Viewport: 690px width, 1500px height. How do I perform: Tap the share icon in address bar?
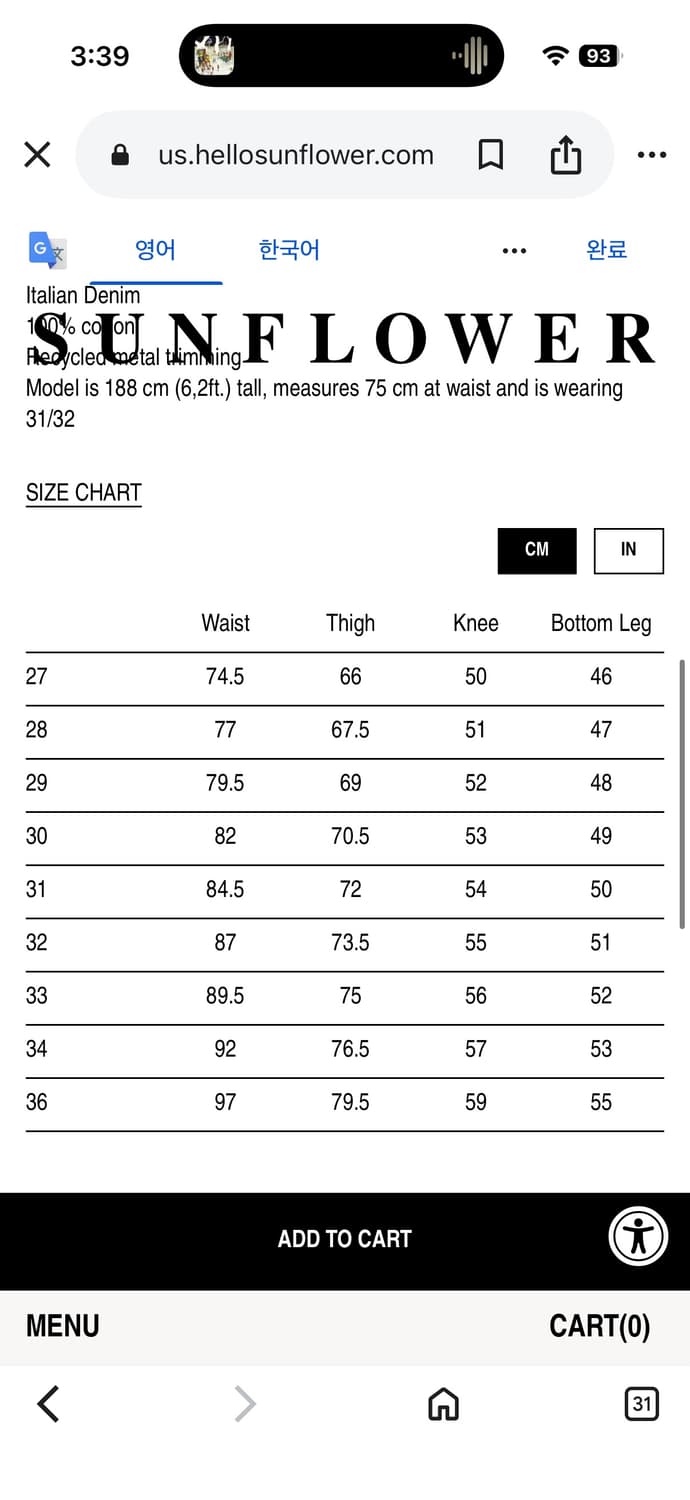[565, 155]
